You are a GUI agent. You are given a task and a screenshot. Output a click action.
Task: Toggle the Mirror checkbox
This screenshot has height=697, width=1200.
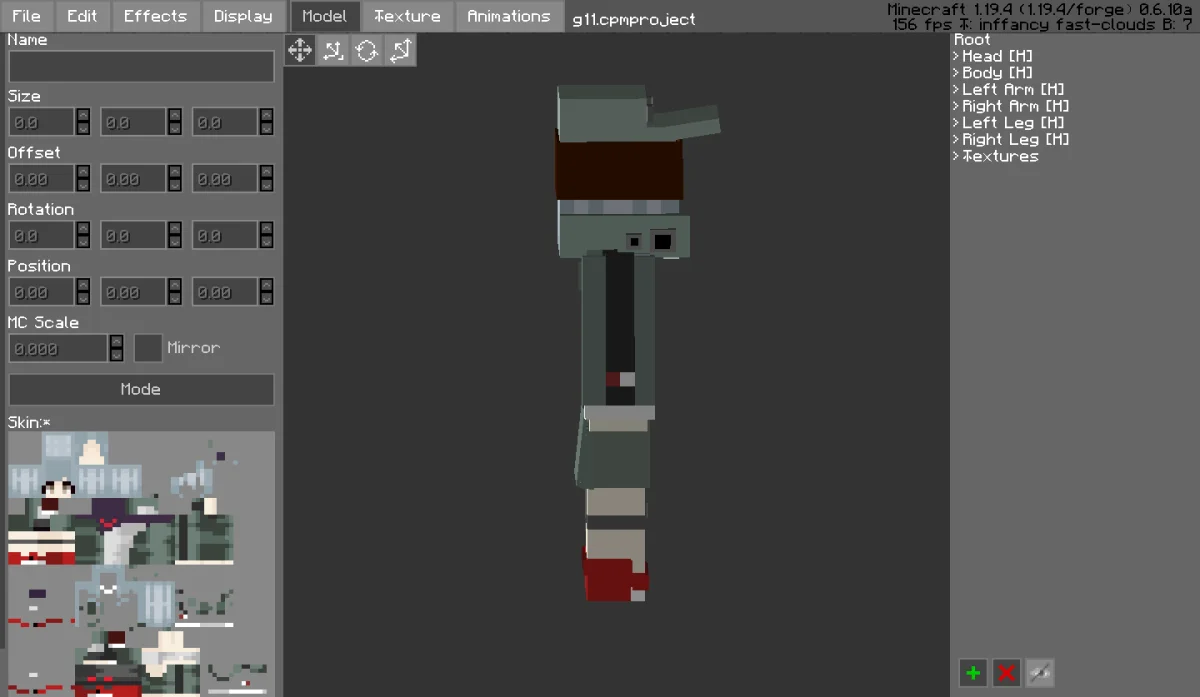coord(148,348)
